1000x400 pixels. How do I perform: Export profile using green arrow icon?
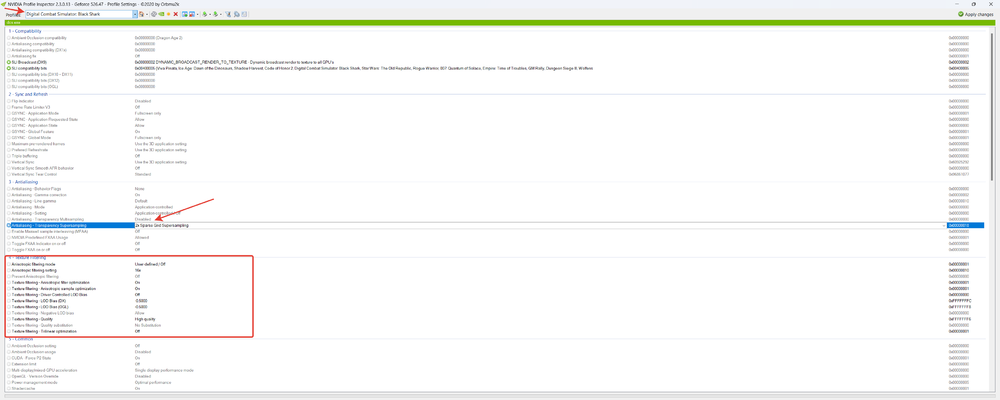[204, 14]
